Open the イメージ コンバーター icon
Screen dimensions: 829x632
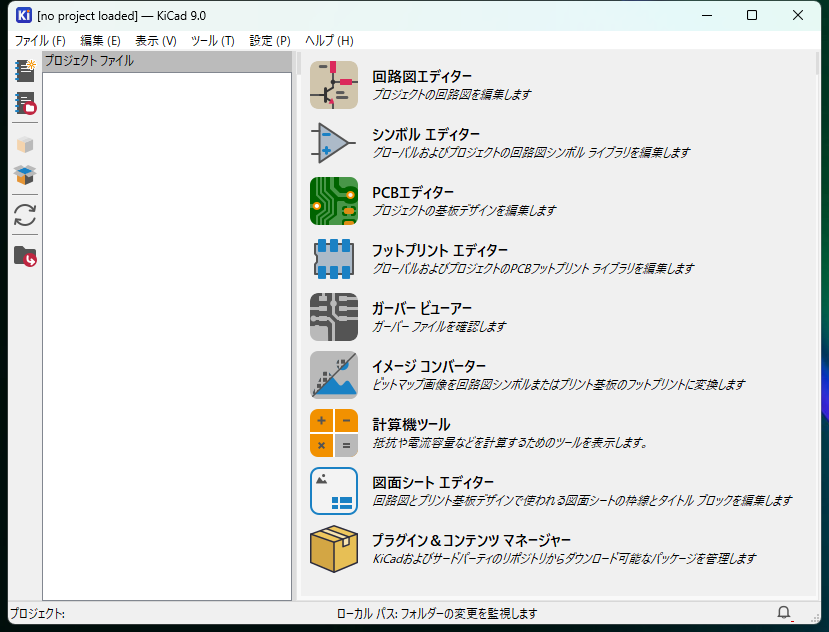(x=334, y=375)
